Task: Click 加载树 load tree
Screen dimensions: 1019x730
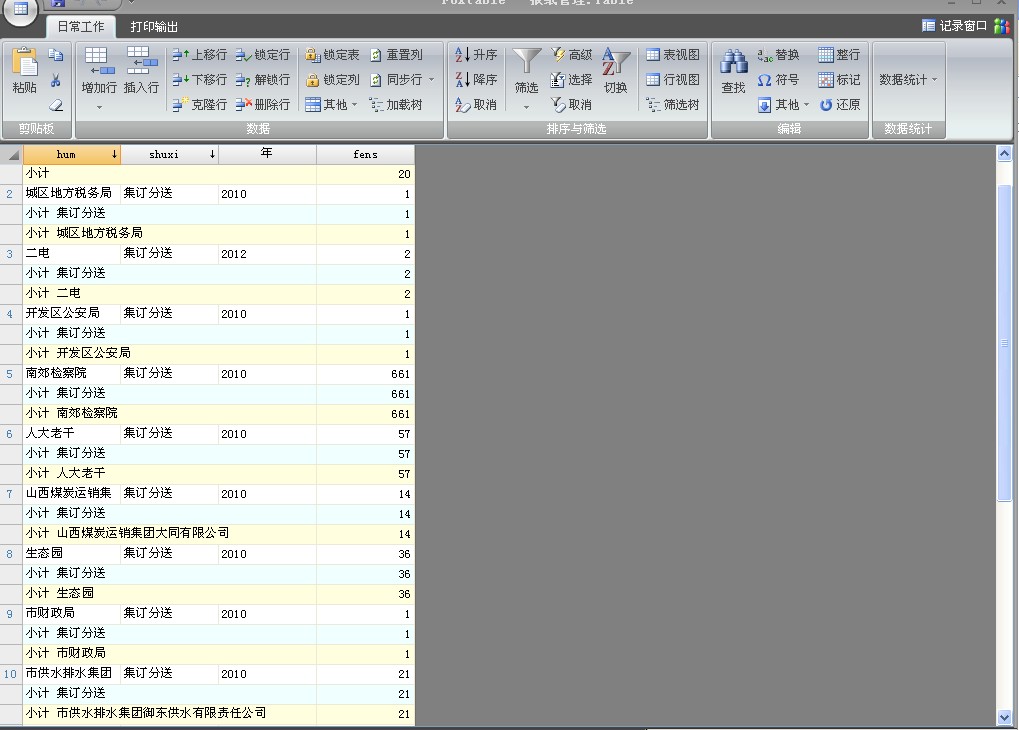Action: pyautogui.click(x=396, y=104)
